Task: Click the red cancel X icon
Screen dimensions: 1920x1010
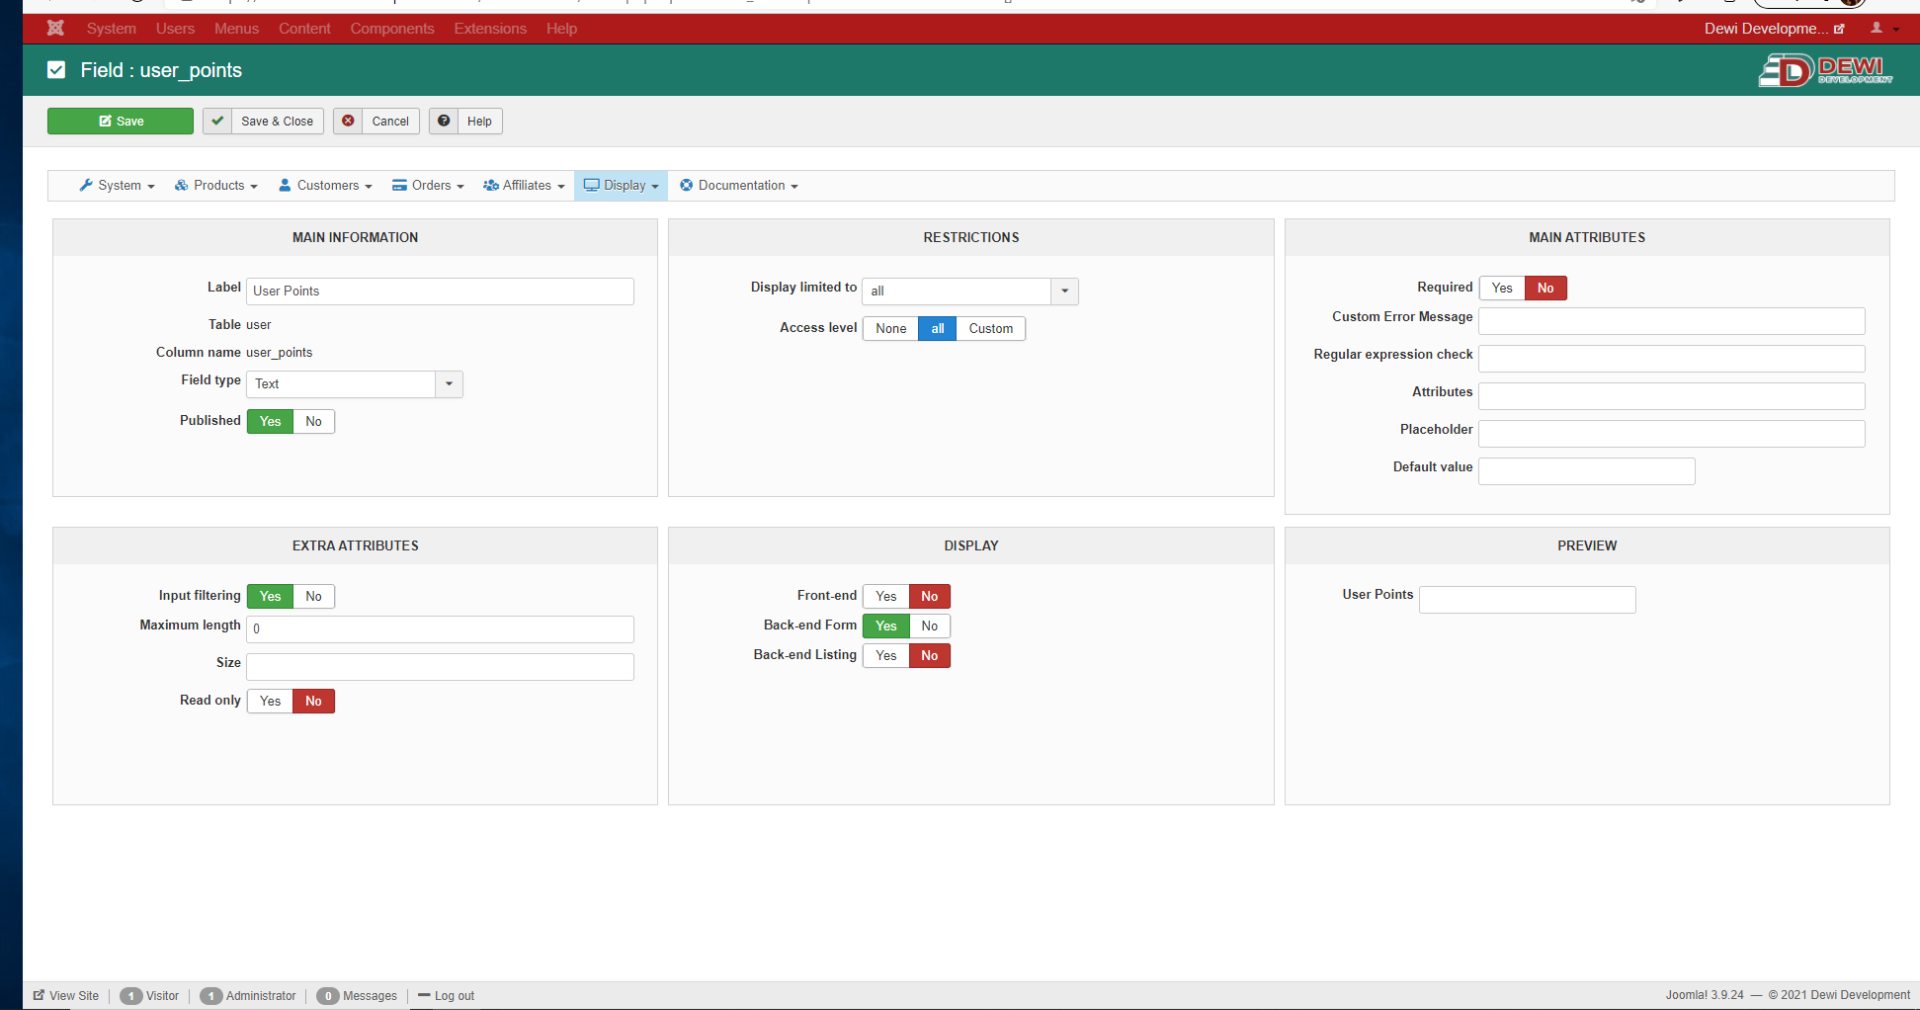Action: pos(348,121)
